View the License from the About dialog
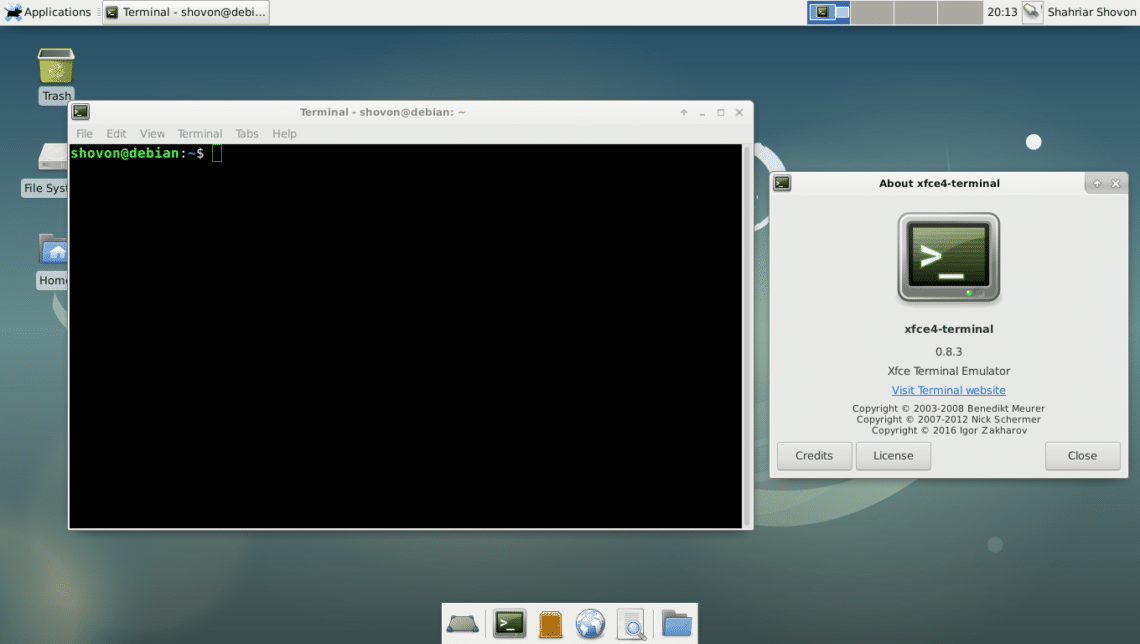 click(892, 455)
